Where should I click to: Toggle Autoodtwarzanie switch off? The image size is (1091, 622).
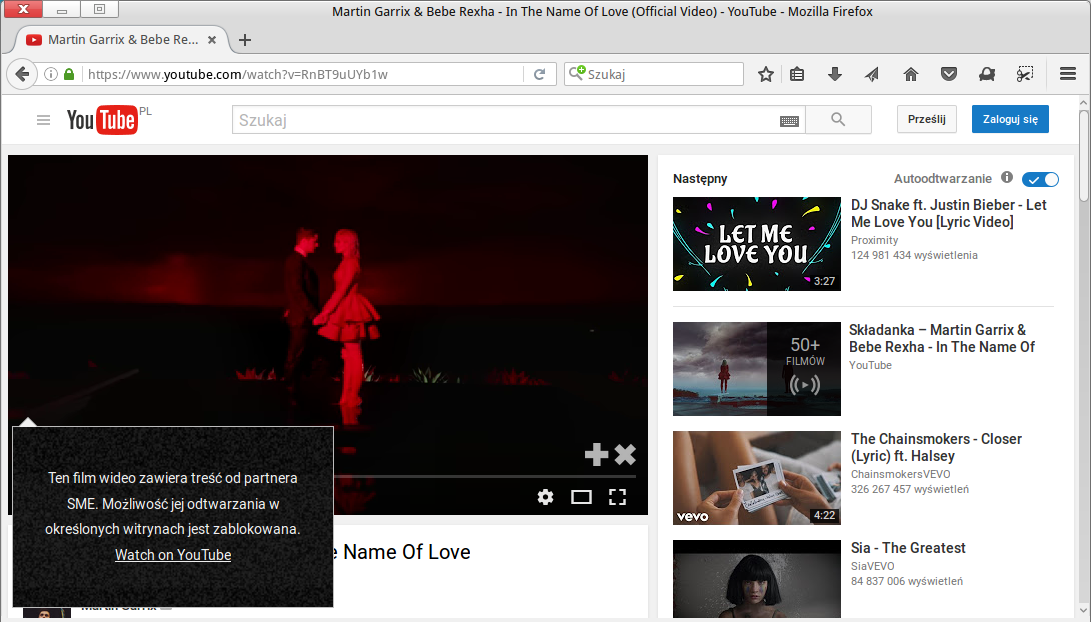pos(1040,180)
